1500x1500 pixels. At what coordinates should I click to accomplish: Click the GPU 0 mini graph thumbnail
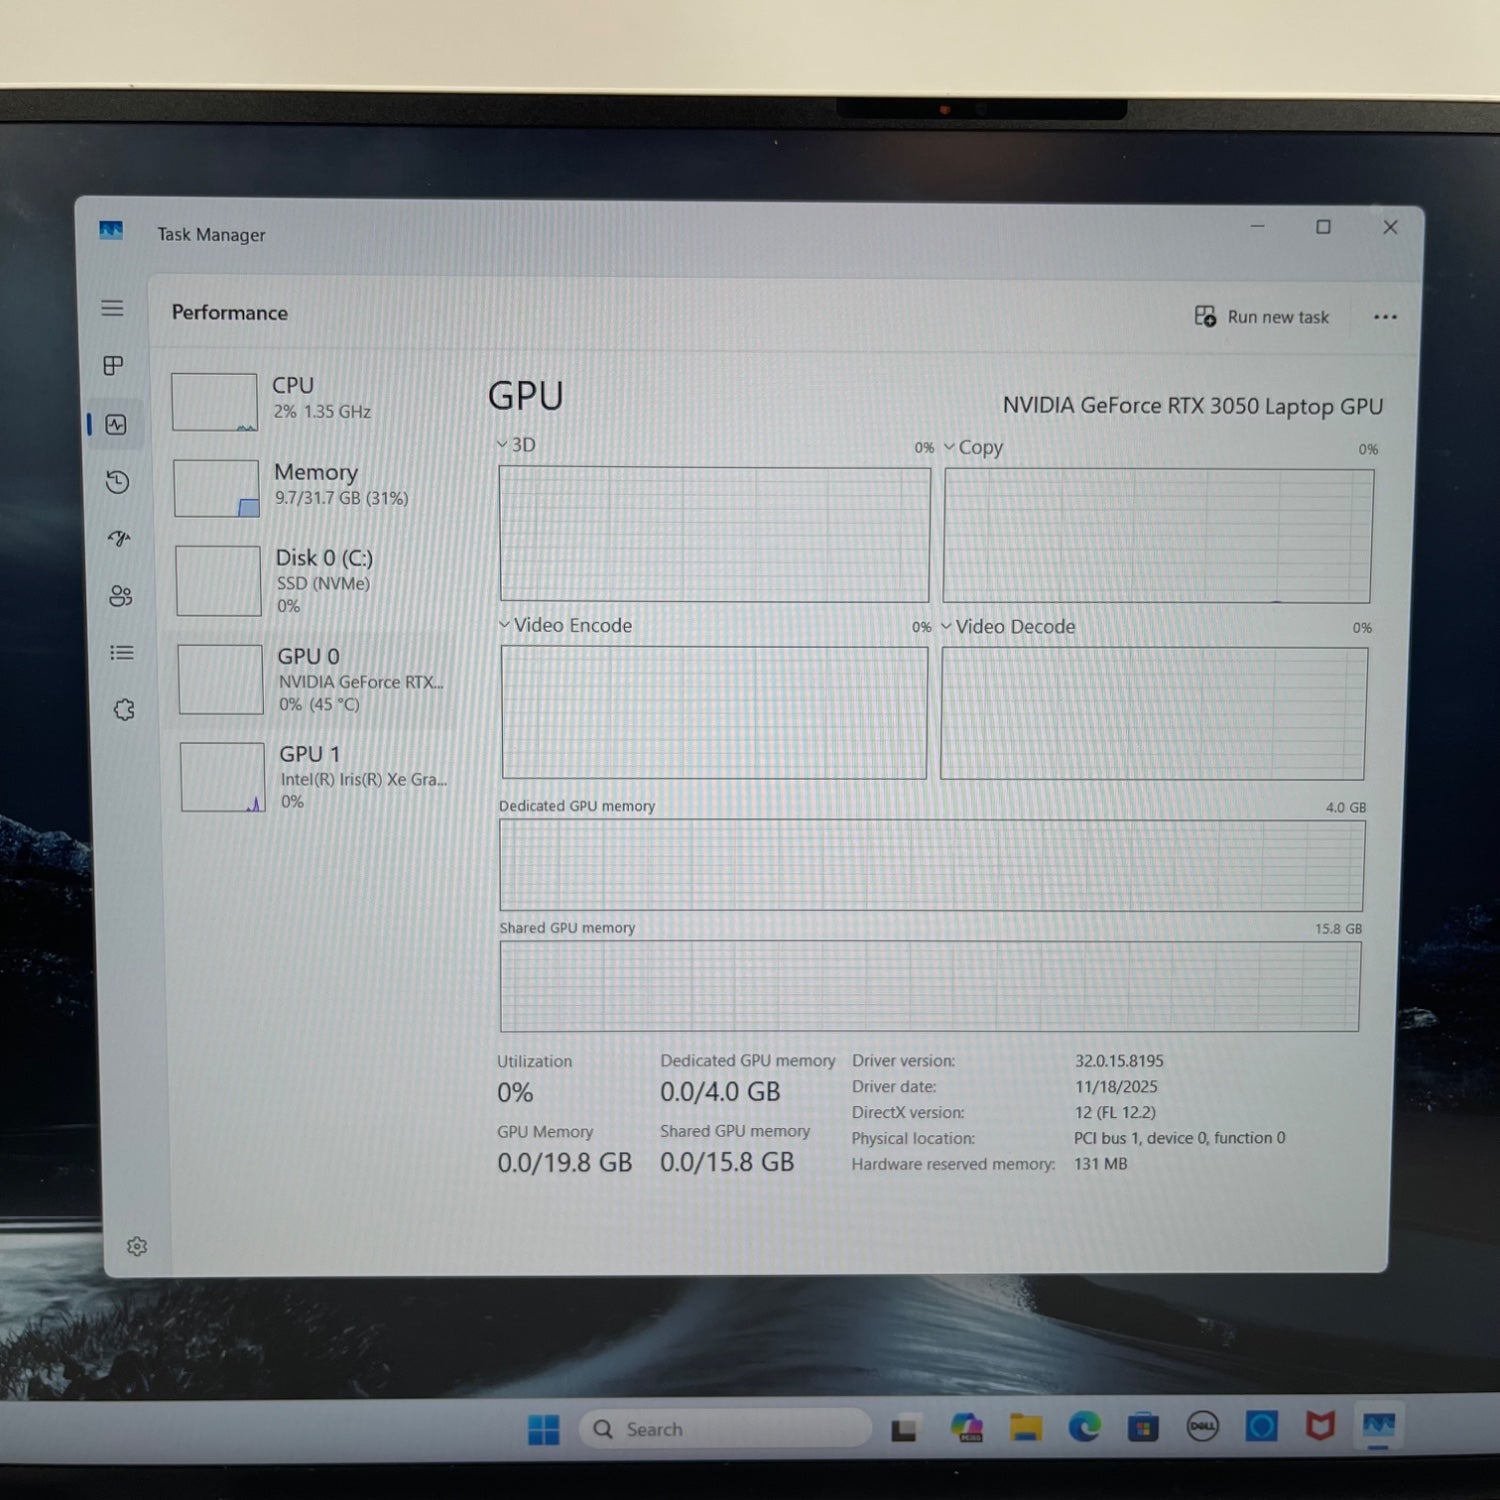click(x=220, y=679)
